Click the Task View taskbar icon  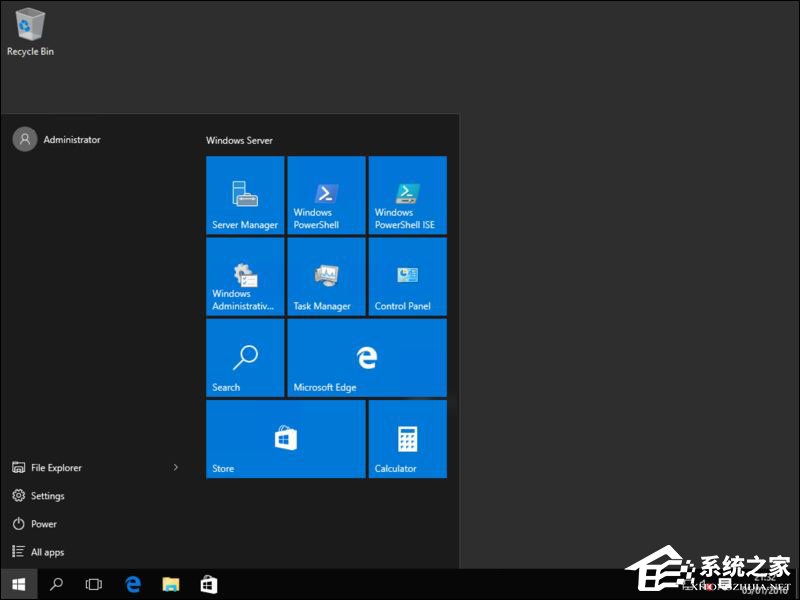(93, 584)
